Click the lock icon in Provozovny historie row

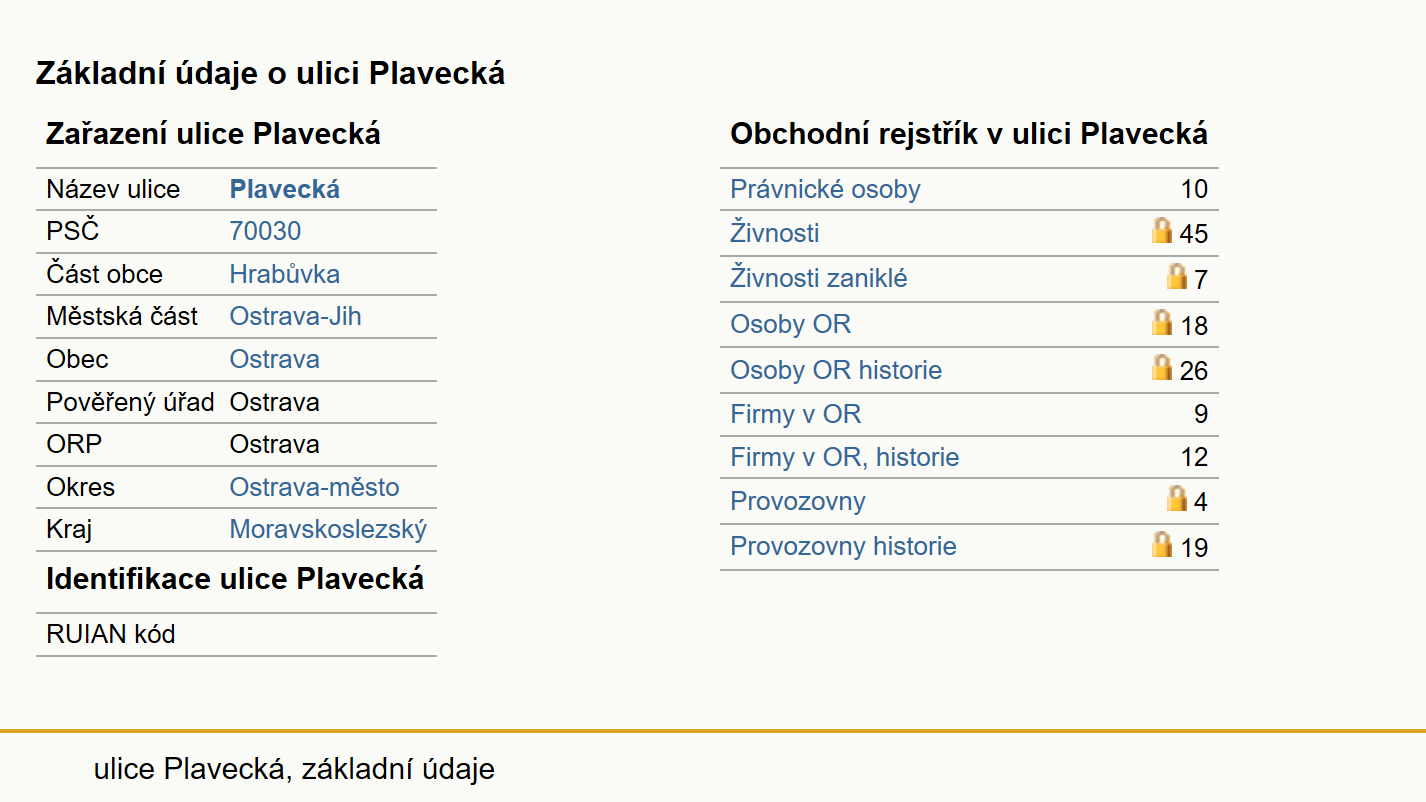click(x=1162, y=544)
